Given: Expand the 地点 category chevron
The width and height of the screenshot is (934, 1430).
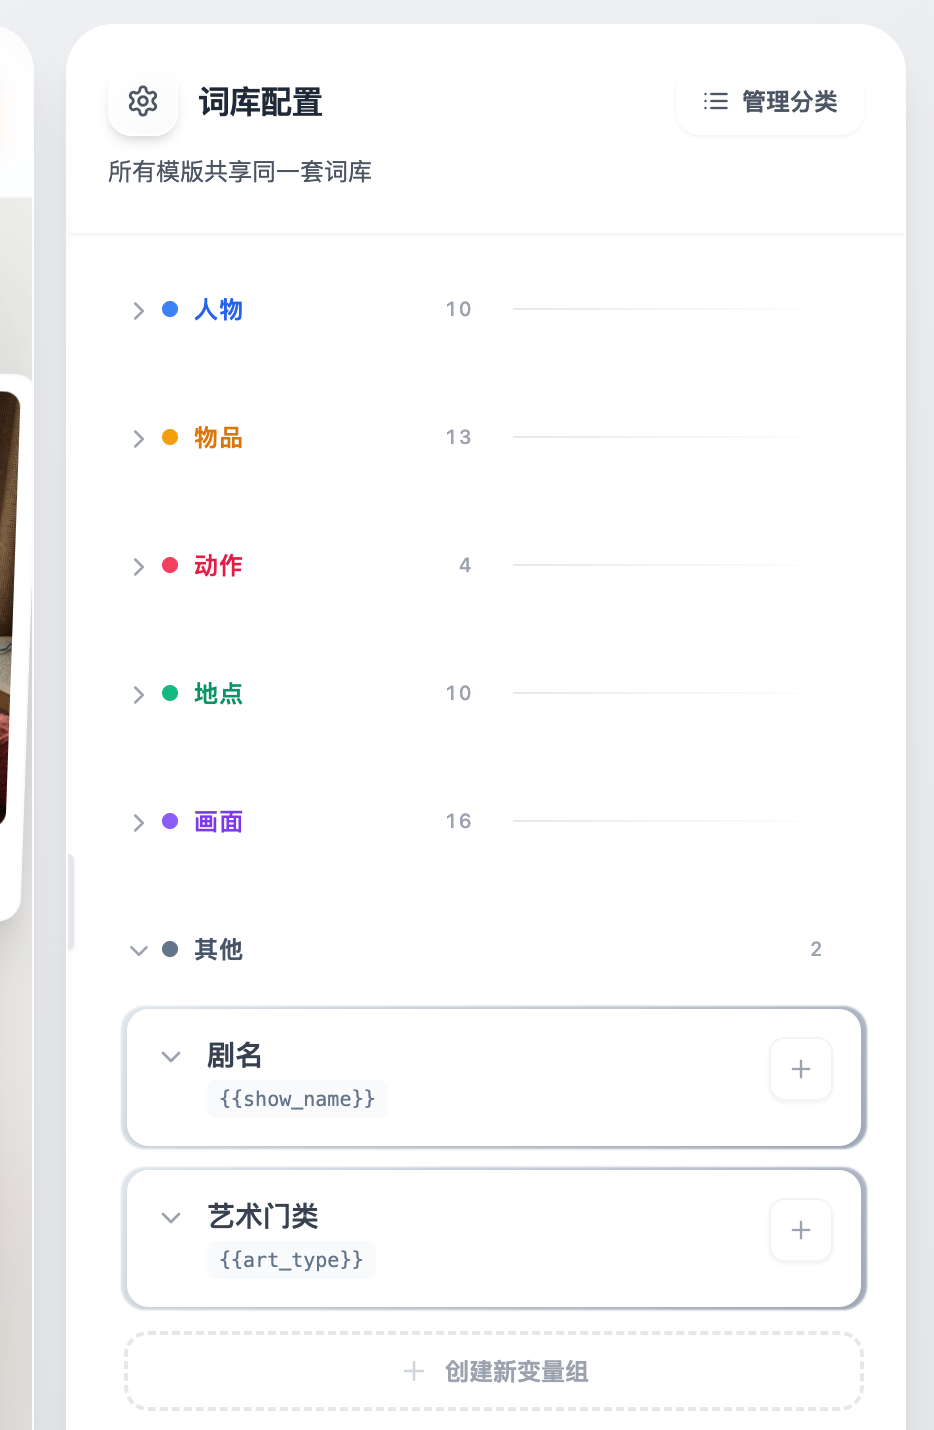Looking at the screenshot, I should coord(138,695).
